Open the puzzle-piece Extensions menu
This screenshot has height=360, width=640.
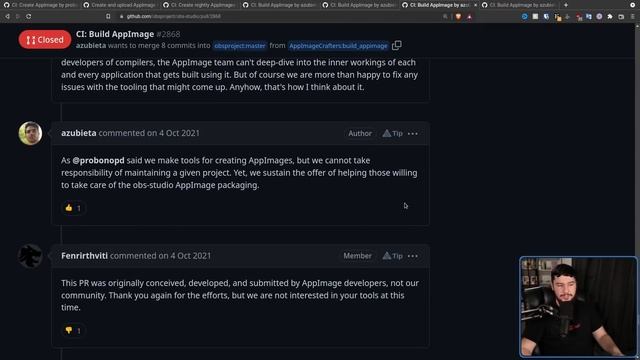click(x=610, y=16)
